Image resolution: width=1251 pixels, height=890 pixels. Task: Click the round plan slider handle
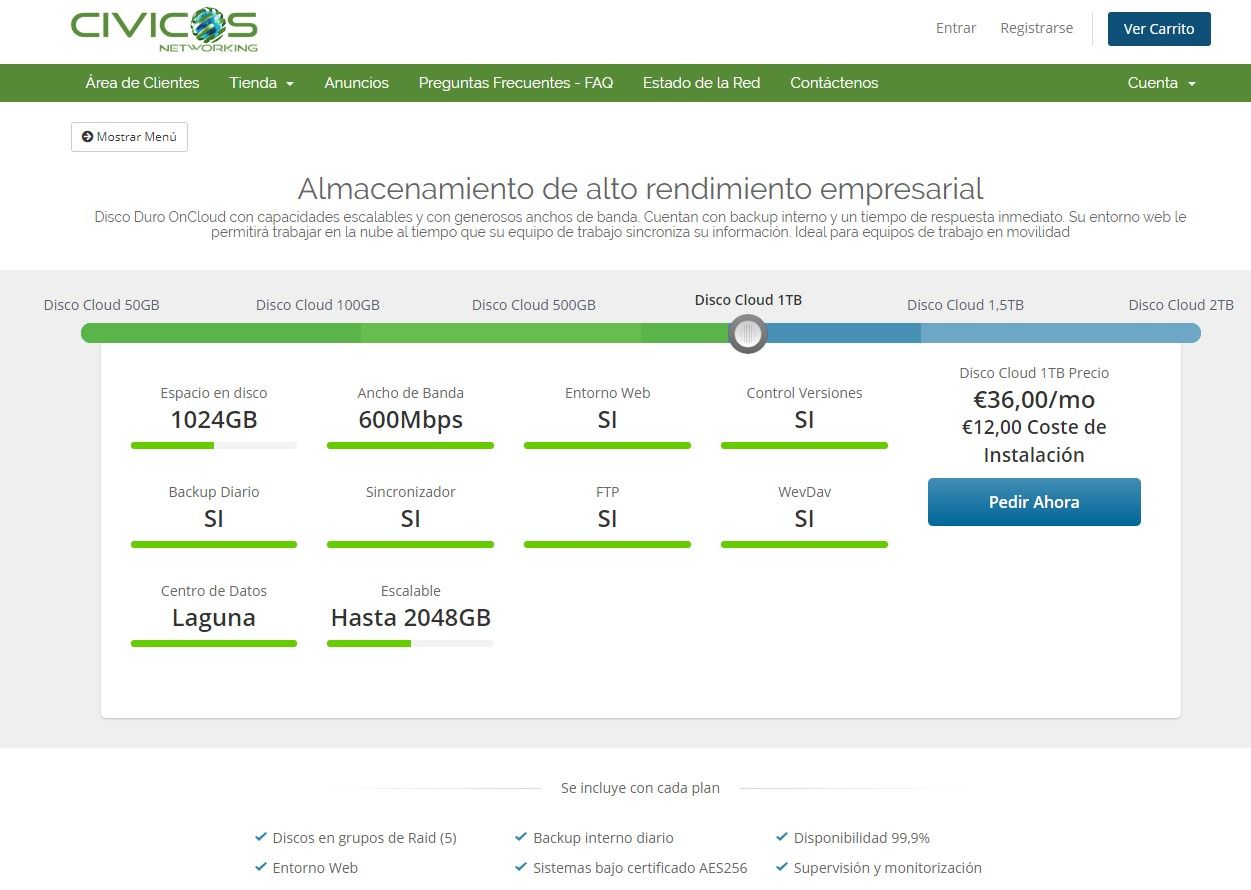pos(748,333)
